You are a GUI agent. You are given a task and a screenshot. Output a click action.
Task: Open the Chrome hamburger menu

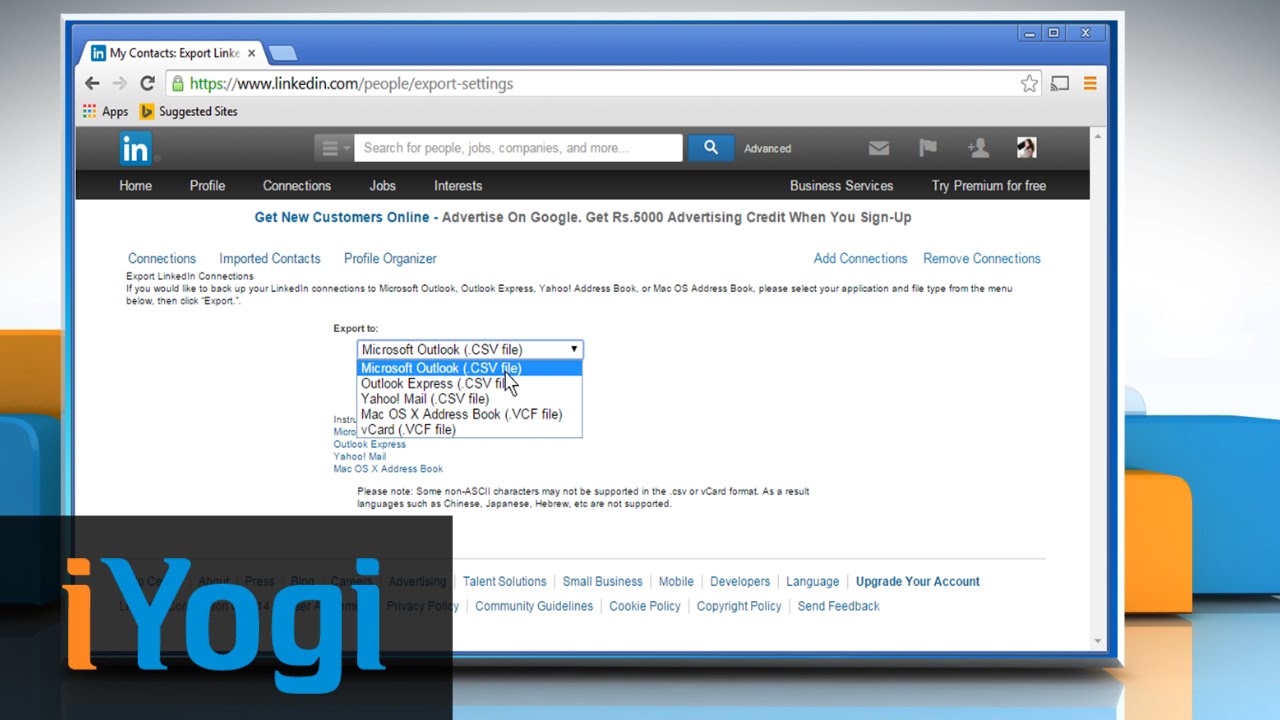[x=1090, y=84]
